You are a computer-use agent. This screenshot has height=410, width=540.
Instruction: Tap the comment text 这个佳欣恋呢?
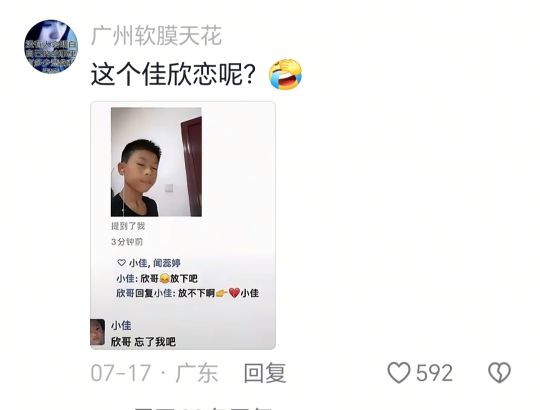click(x=173, y=75)
